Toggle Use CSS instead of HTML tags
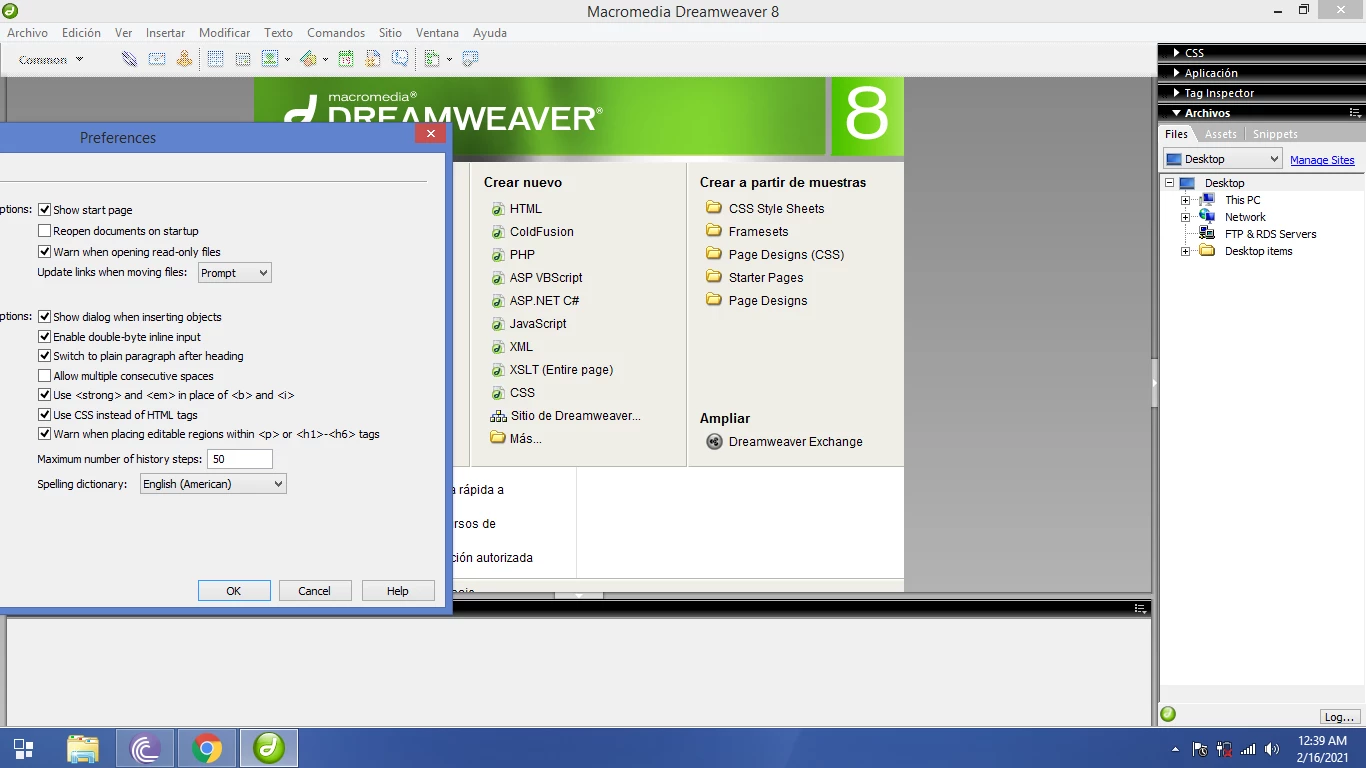1366x768 pixels. point(44,415)
